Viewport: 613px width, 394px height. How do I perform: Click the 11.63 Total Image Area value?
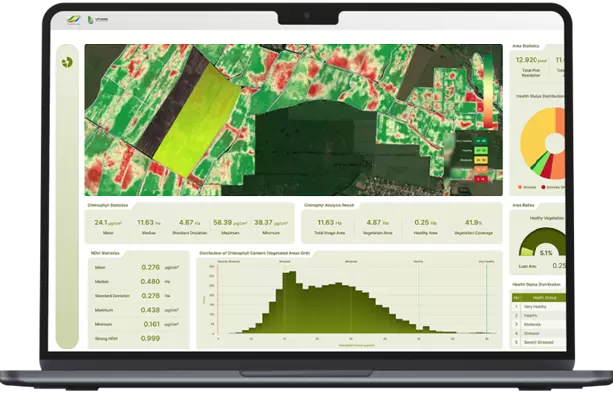click(x=330, y=222)
